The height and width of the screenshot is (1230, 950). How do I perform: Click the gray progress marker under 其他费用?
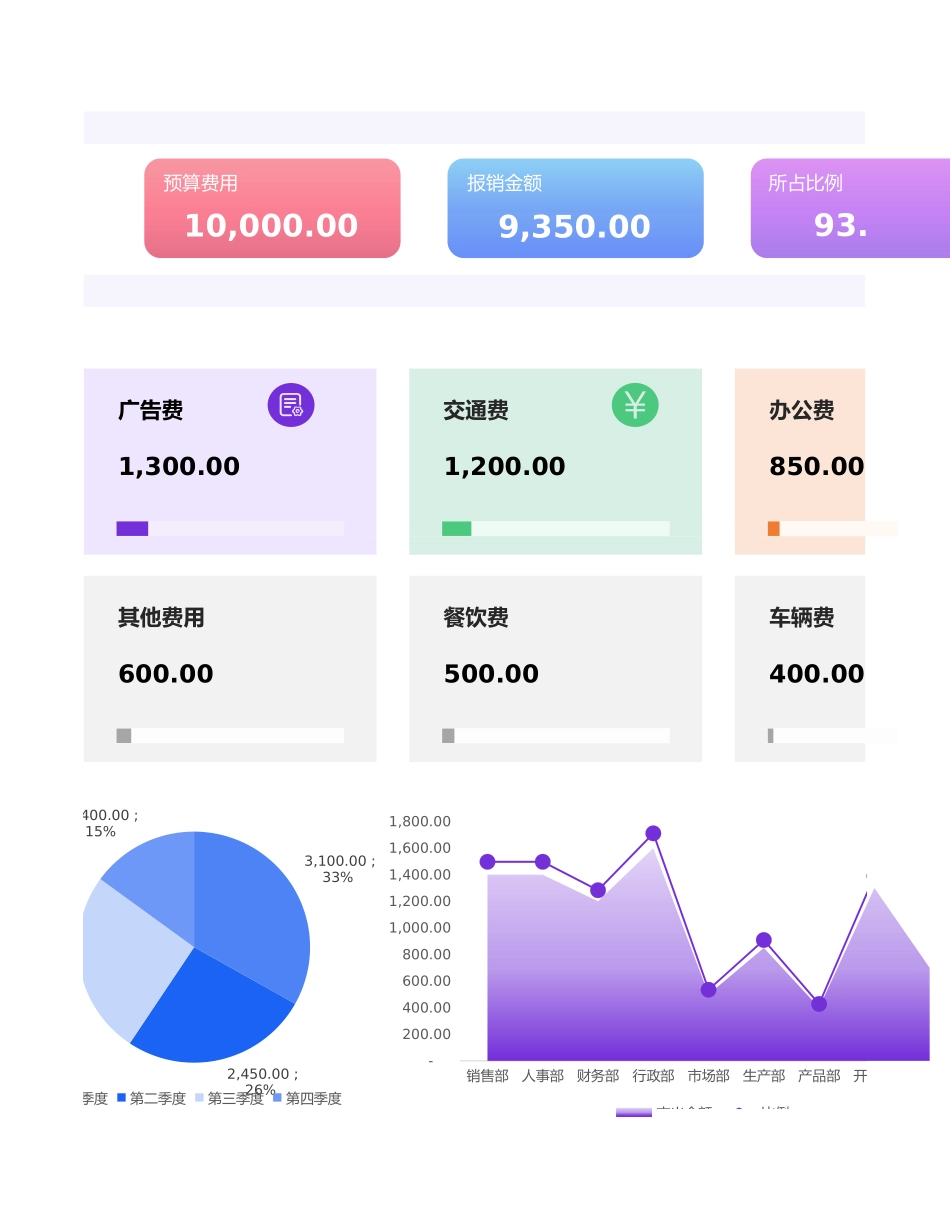click(x=124, y=735)
